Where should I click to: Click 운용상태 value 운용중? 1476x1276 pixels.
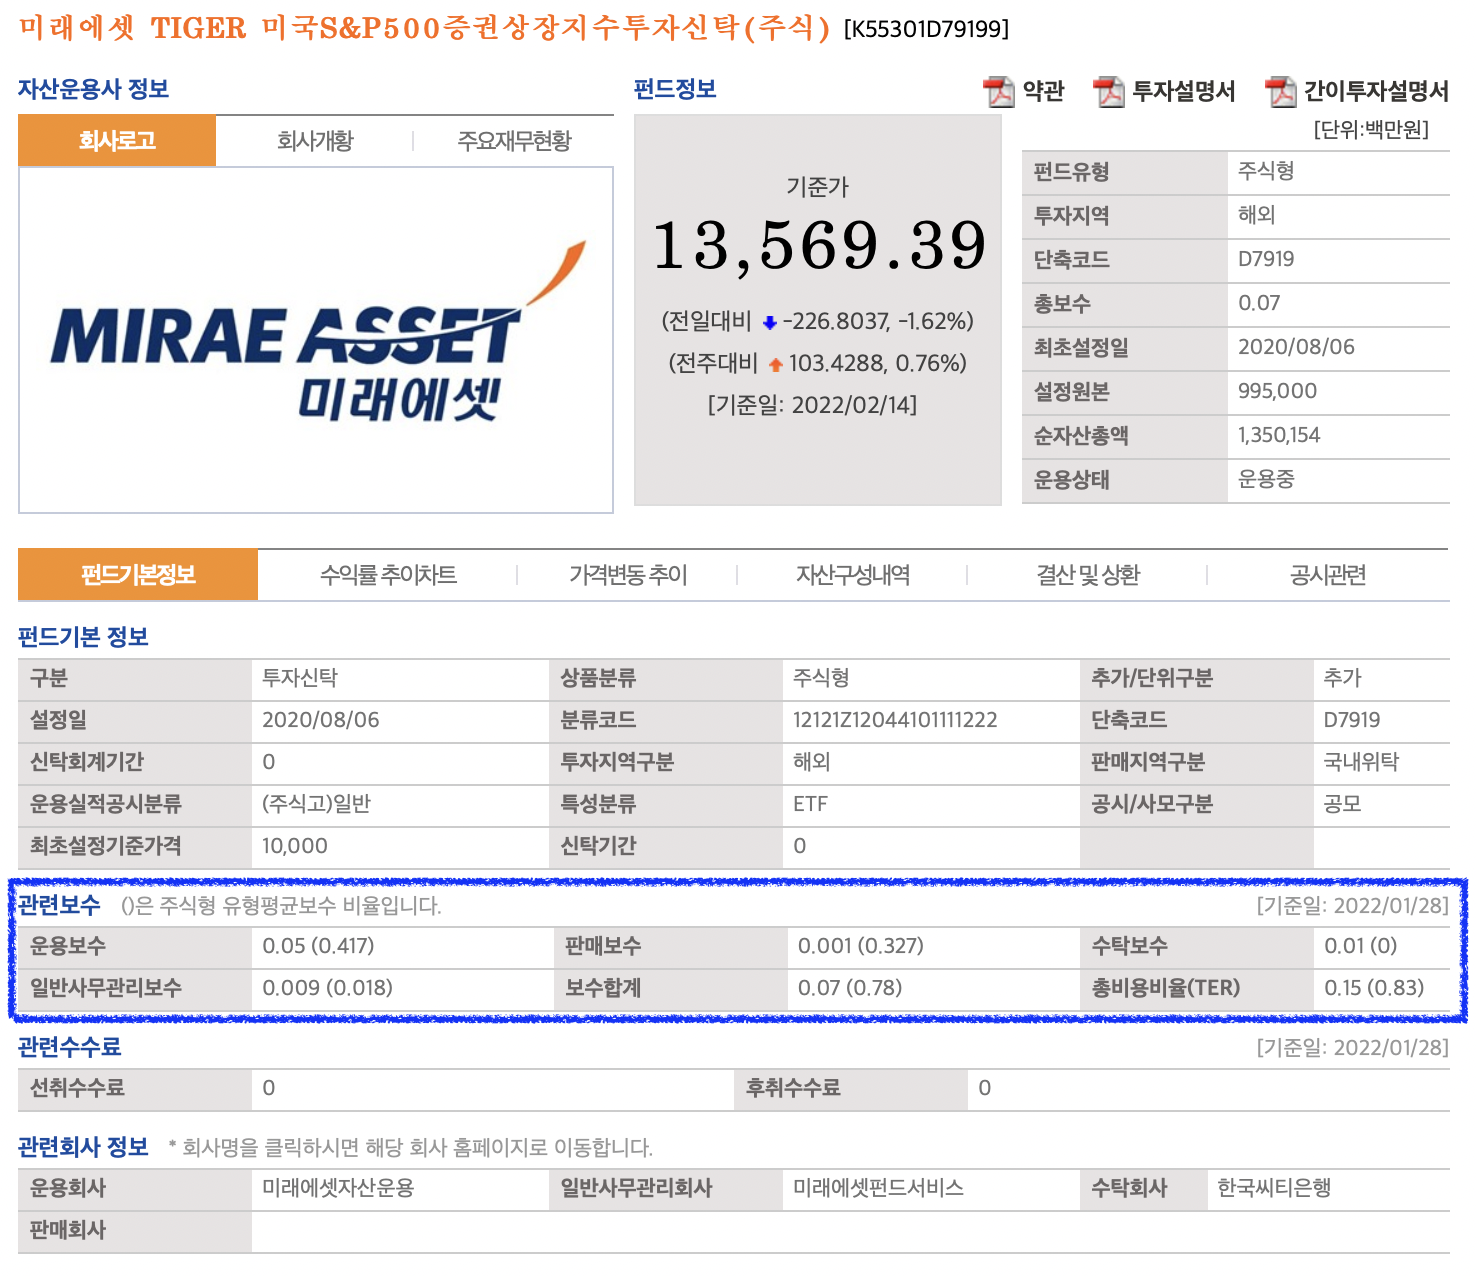point(1266,479)
